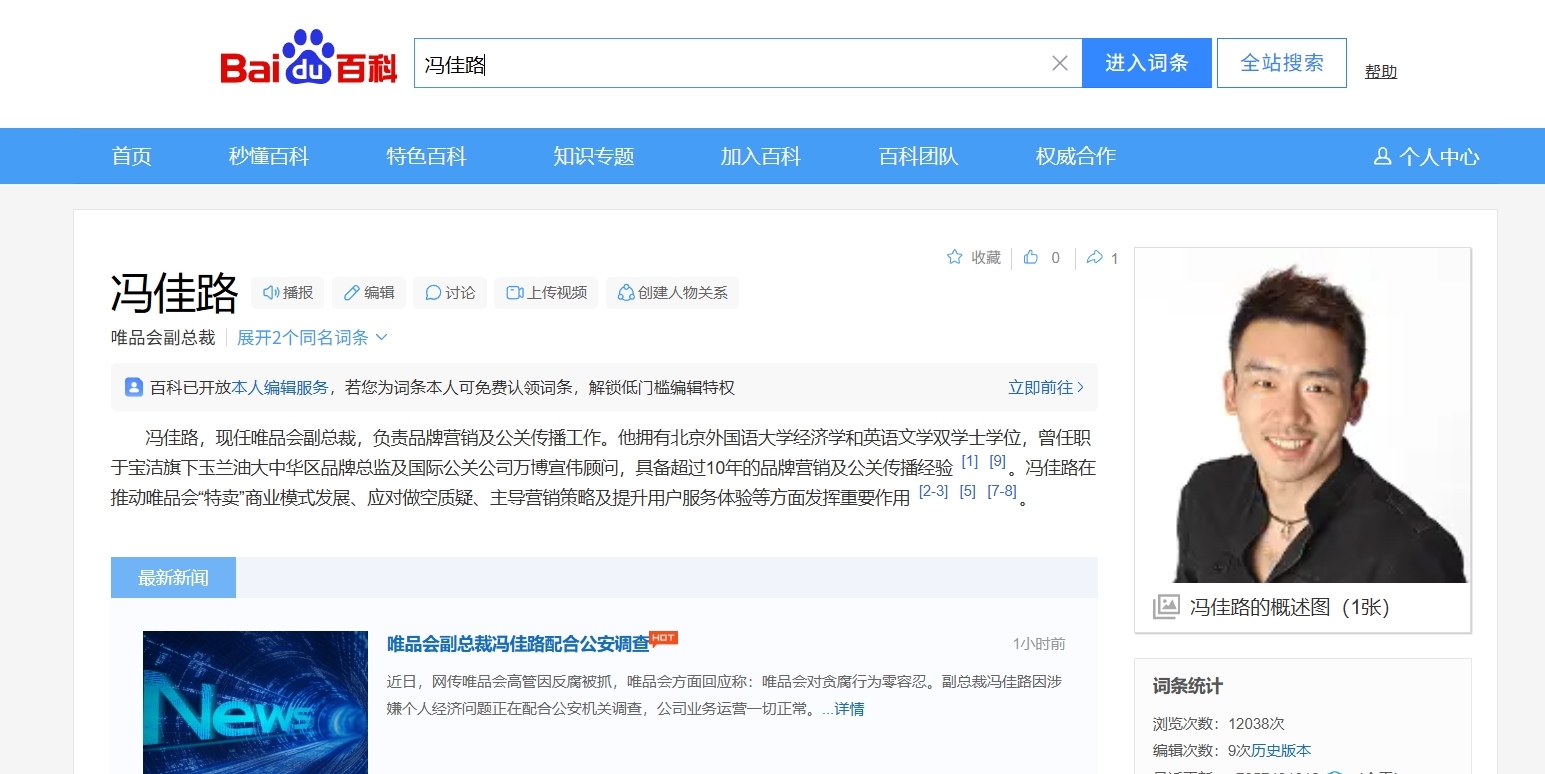Expand news summary via 详情 link
This screenshot has height=774, width=1545.
pos(849,709)
